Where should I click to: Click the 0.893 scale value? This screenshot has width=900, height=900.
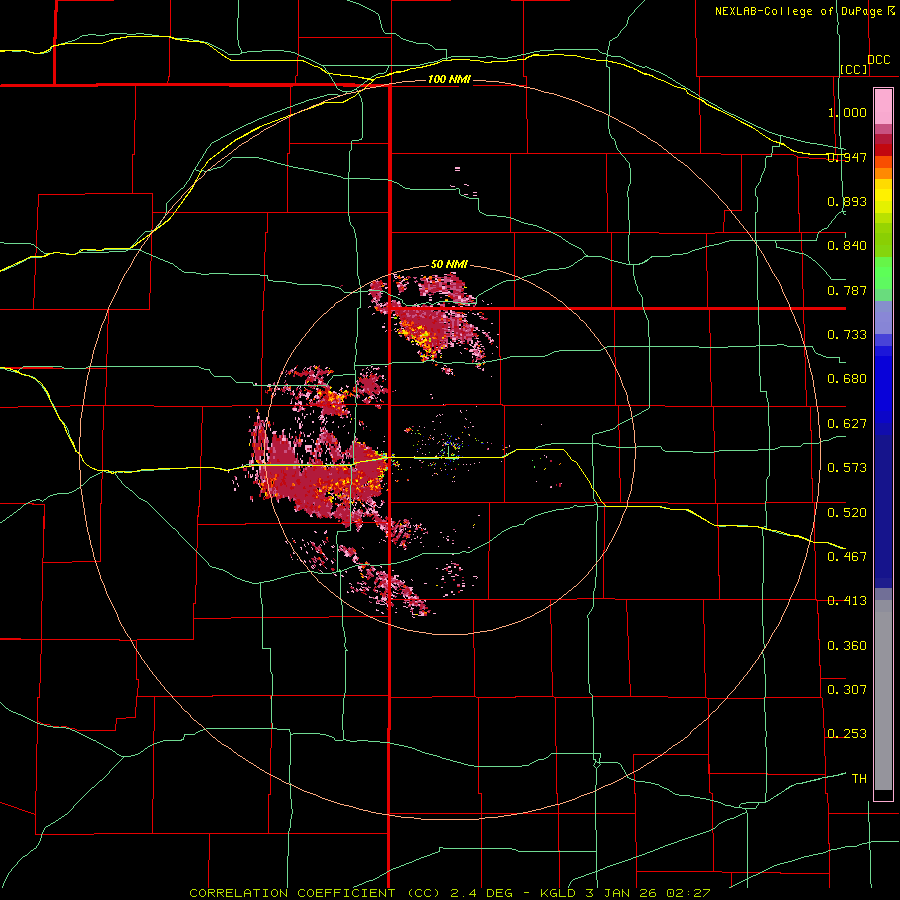[x=847, y=201]
